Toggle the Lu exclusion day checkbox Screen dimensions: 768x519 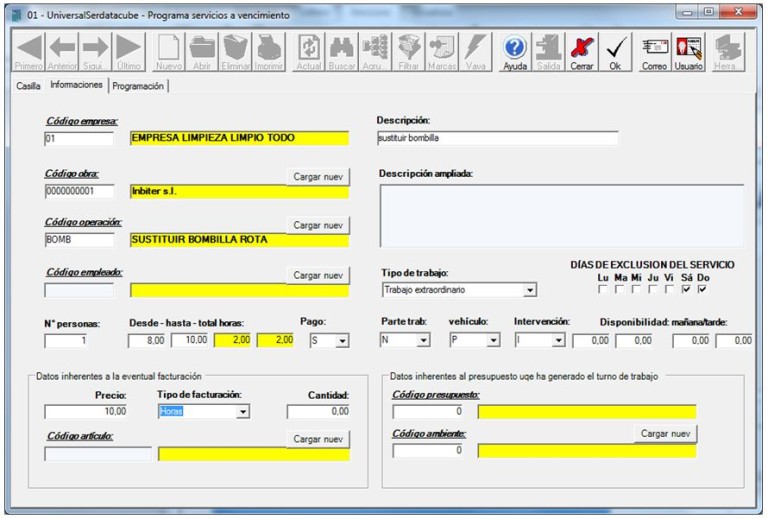(x=603, y=289)
